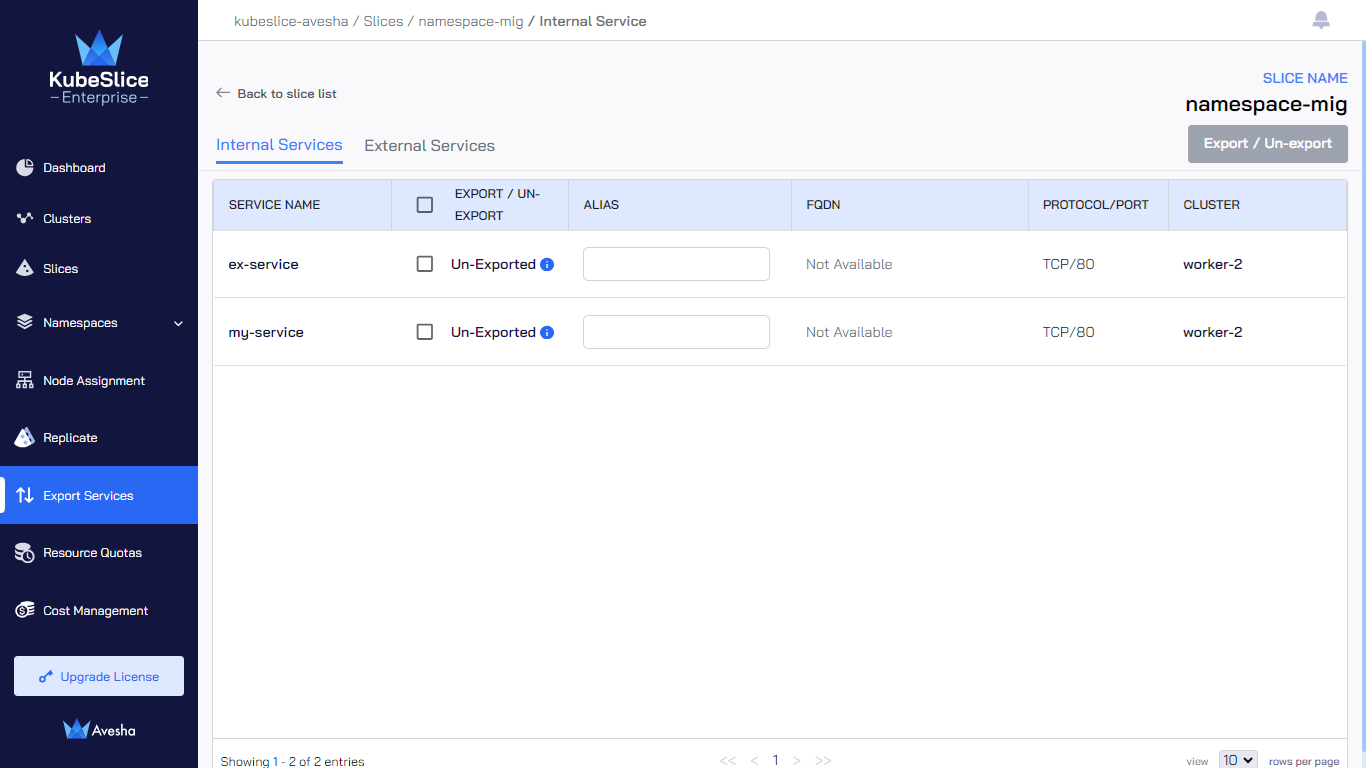Go to first page of entries

pyautogui.click(x=728, y=761)
